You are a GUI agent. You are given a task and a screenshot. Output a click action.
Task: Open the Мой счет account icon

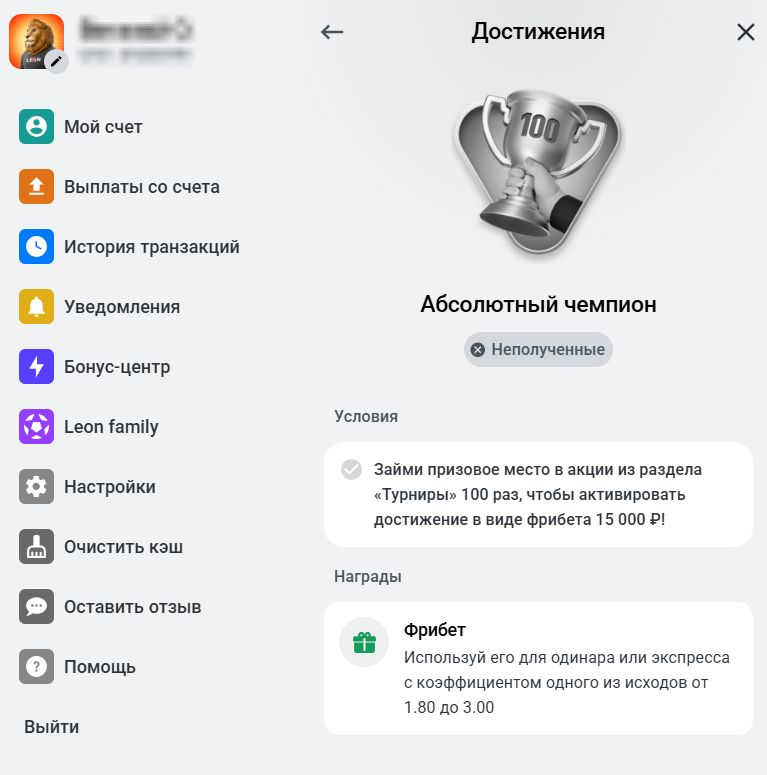pos(36,127)
